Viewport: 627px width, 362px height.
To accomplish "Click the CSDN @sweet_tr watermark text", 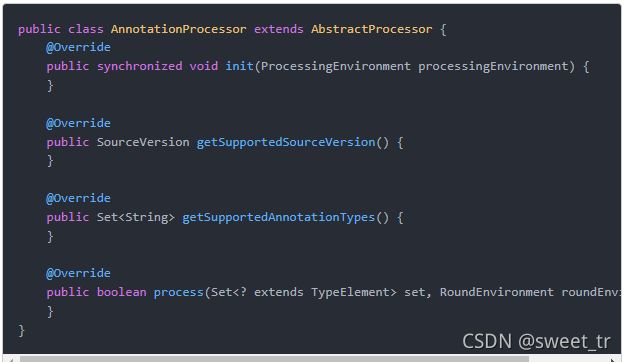I will 536,342.
